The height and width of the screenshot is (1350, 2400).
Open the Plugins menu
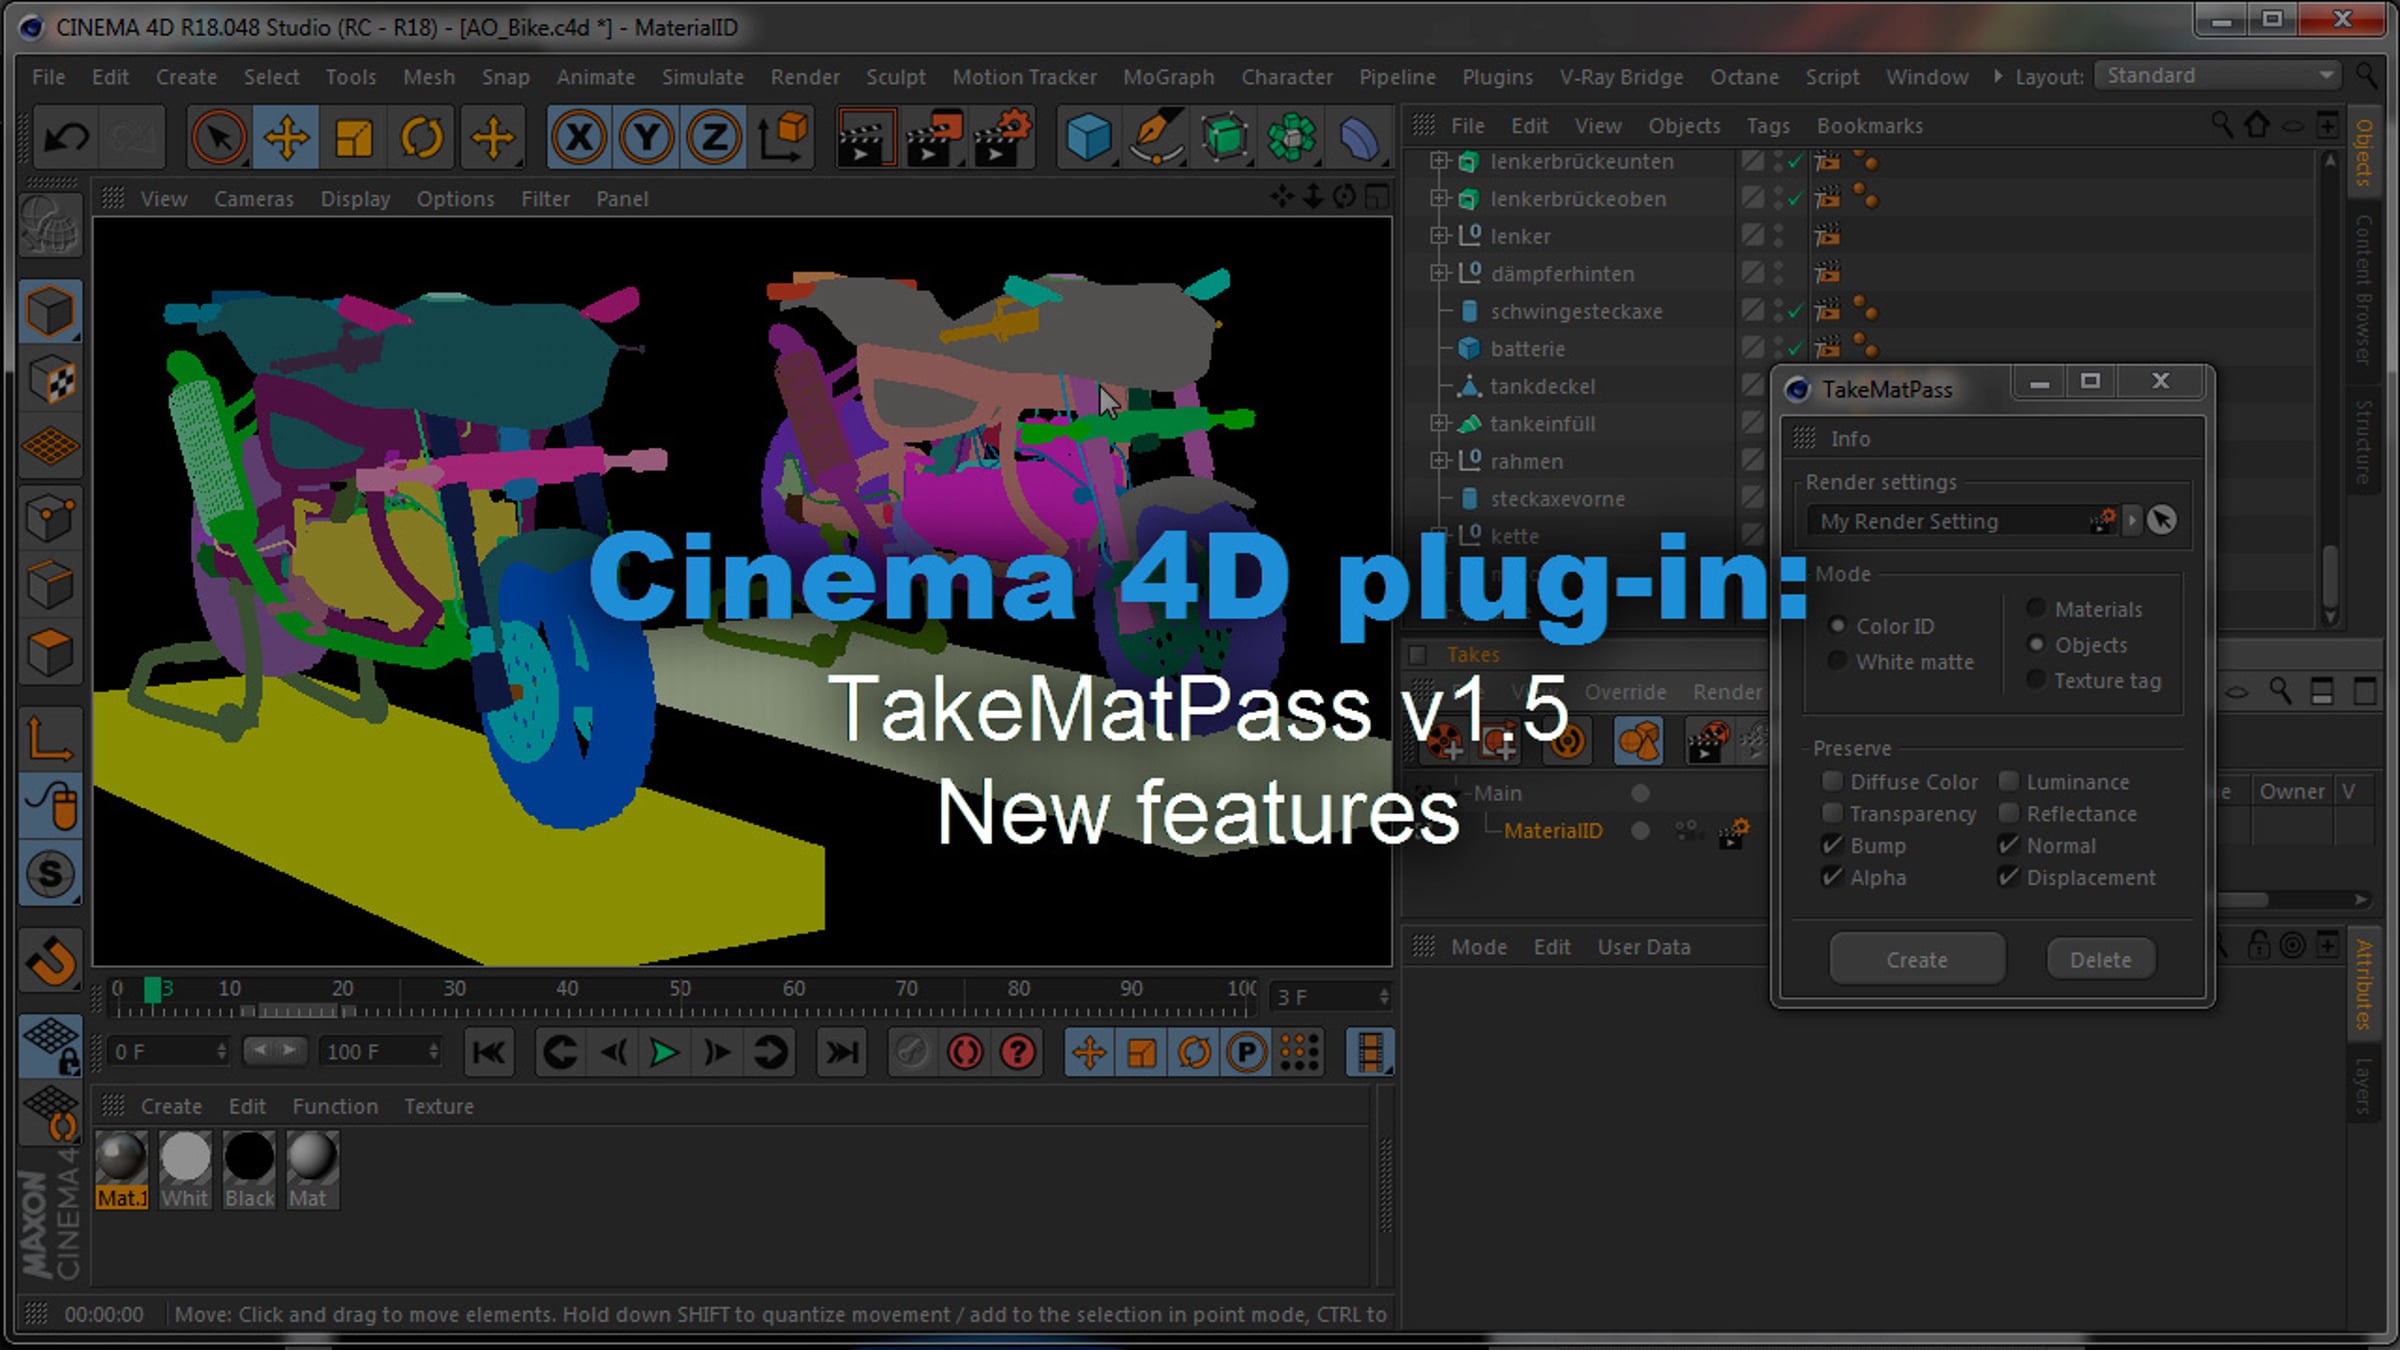tap(1496, 77)
